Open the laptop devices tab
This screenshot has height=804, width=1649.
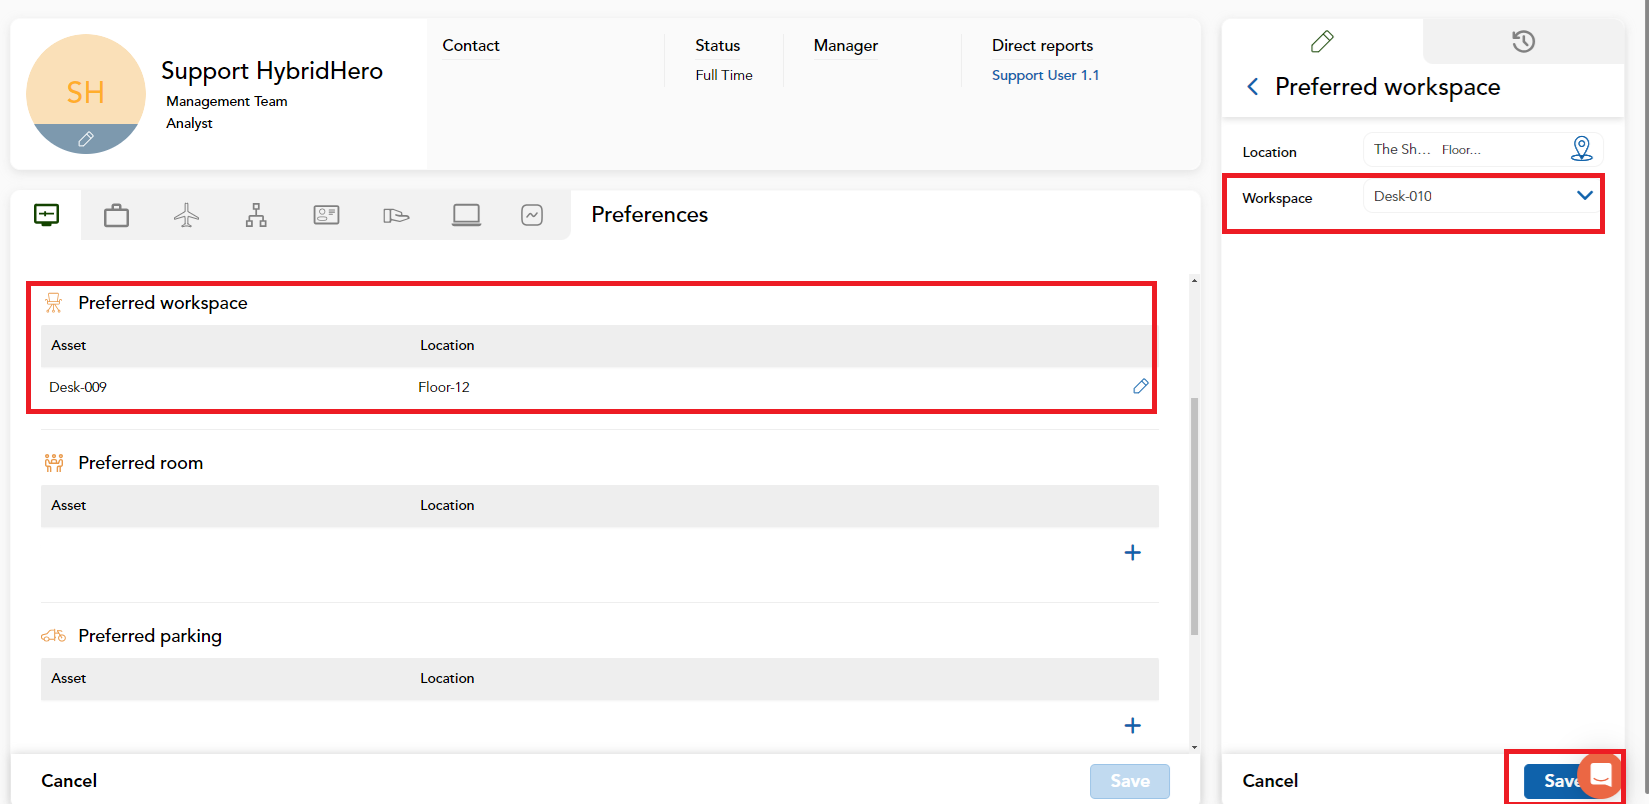pyautogui.click(x=466, y=215)
